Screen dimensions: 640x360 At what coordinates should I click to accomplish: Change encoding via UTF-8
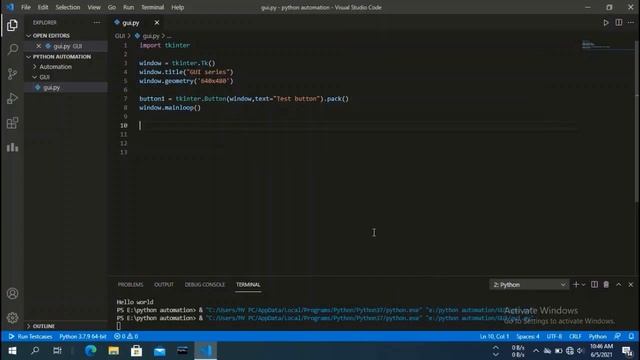coord(554,336)
